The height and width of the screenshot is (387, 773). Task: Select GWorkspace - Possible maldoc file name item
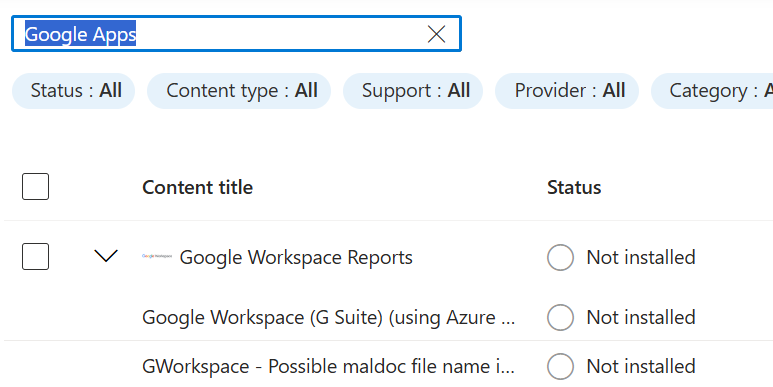(328, 366)
